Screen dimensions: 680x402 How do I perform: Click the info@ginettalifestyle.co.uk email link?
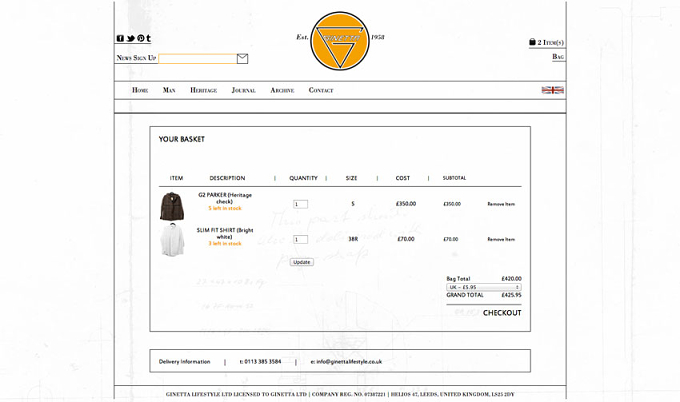[349, 362]
